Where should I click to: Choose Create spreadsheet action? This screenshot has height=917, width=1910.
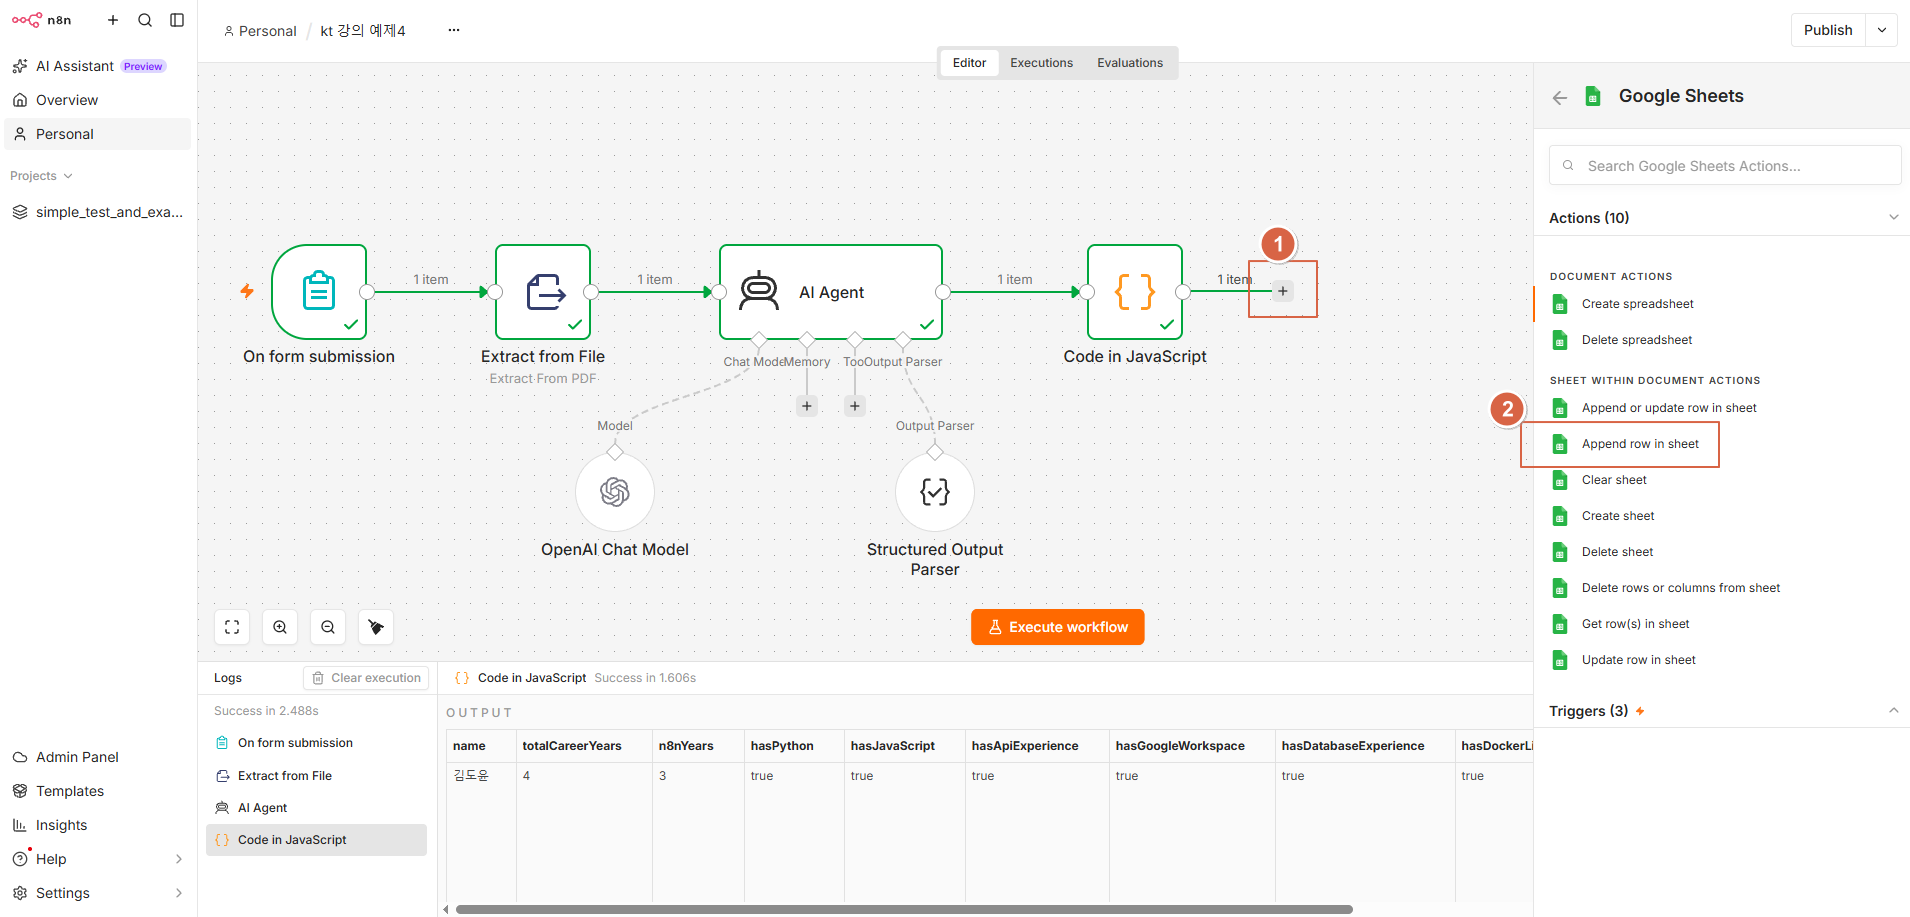point(1637,304)
